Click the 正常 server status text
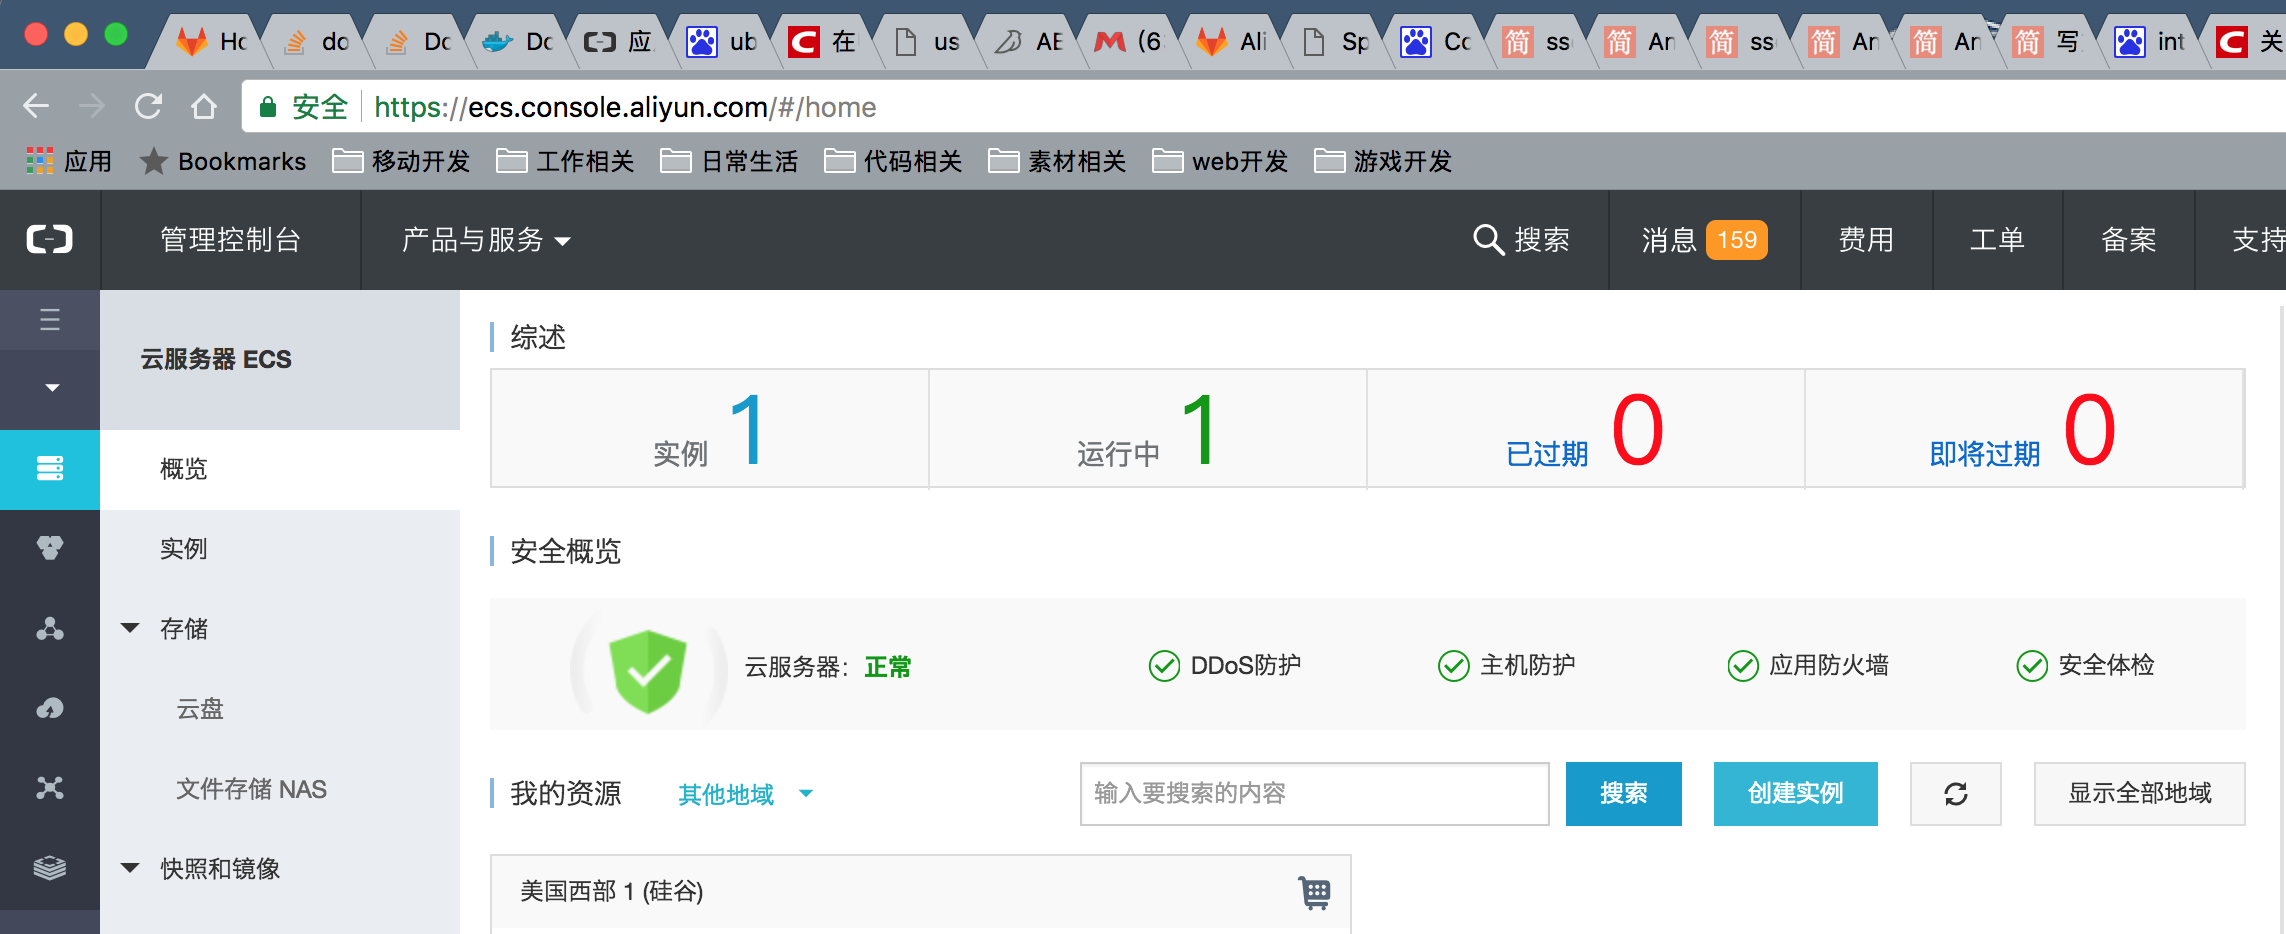Viewport: 2286px width, 934px height. (888, 667)
